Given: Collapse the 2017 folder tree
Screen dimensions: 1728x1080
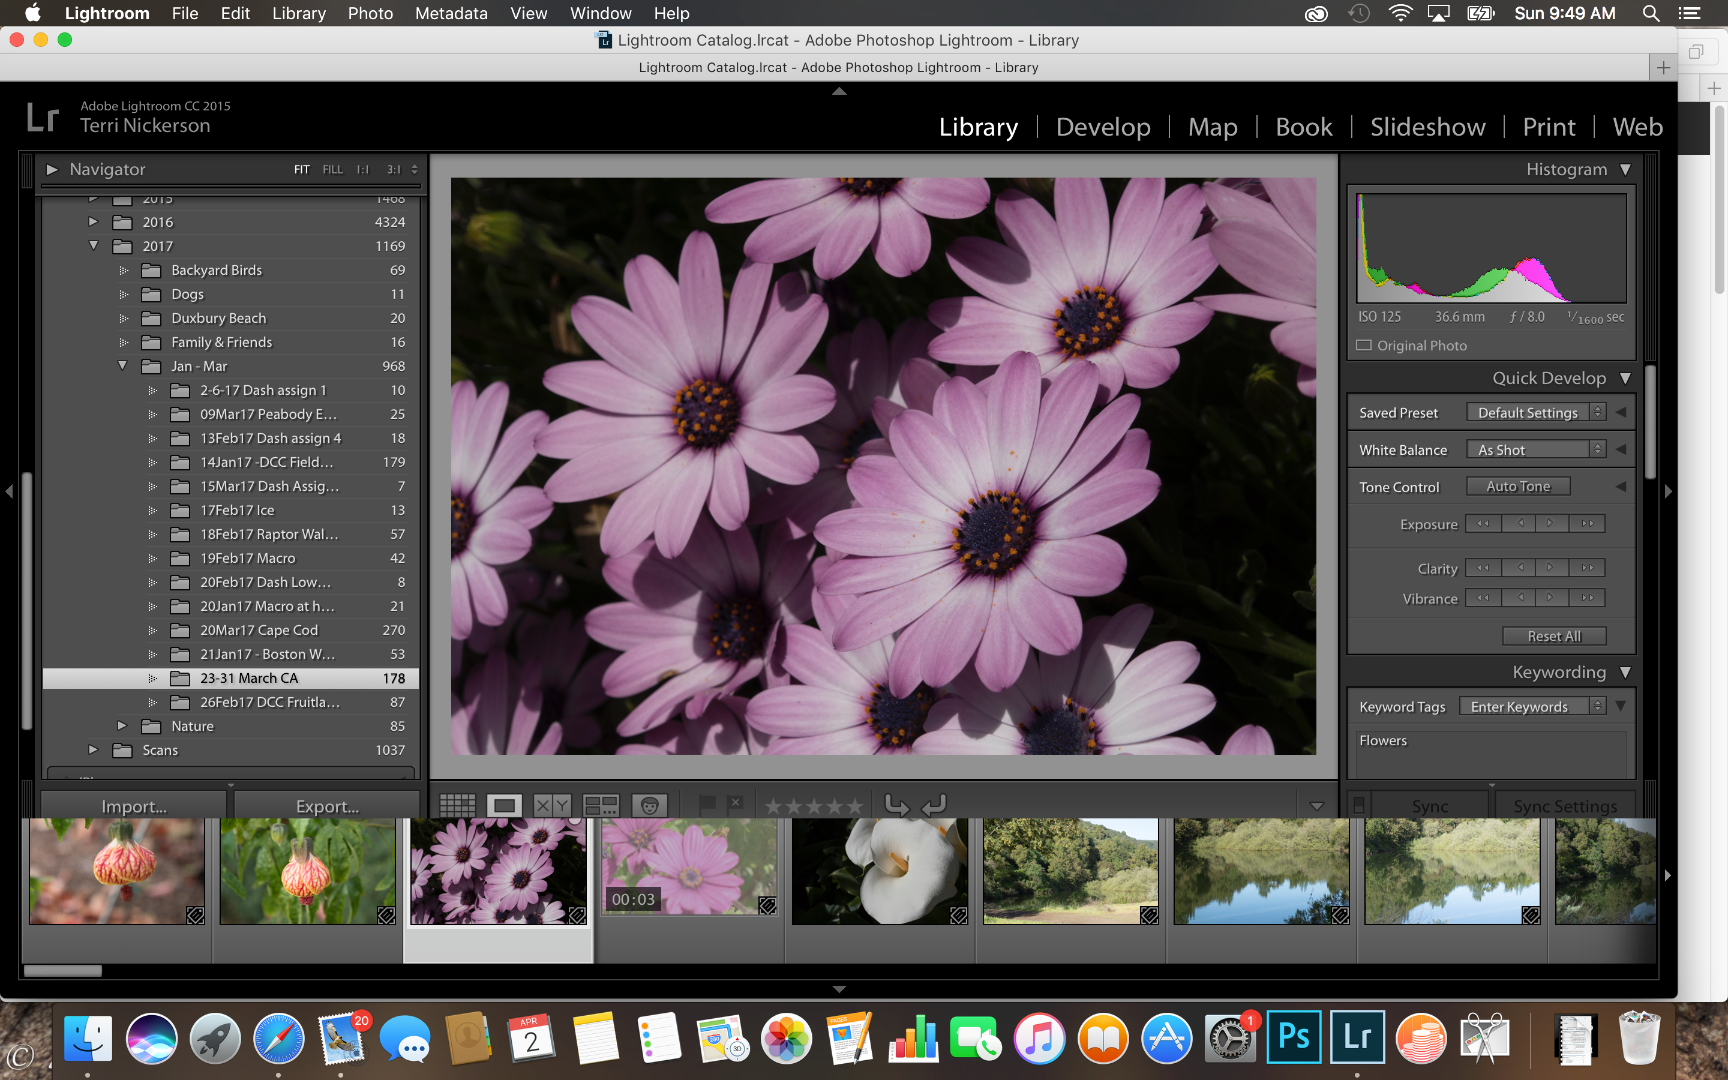Looking at the screenshot, I should [x=94, y=246].
